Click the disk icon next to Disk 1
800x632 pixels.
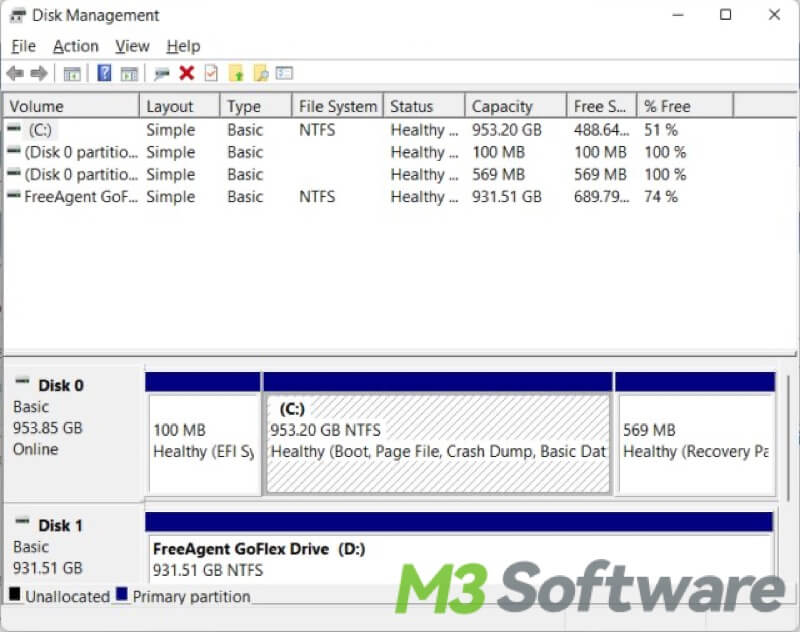(22, 521)
